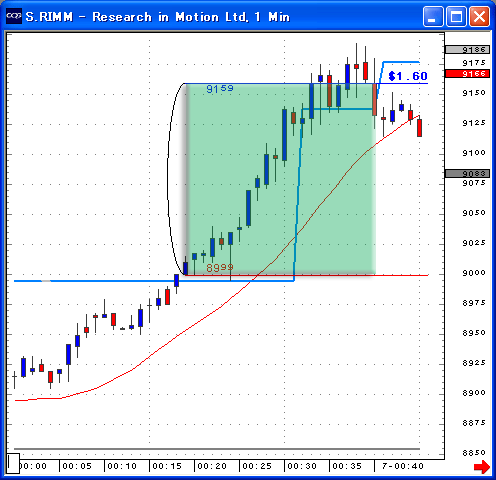Click the 7-00:40 time axis label
Viewport: 496px width, 480px height.
403,466
